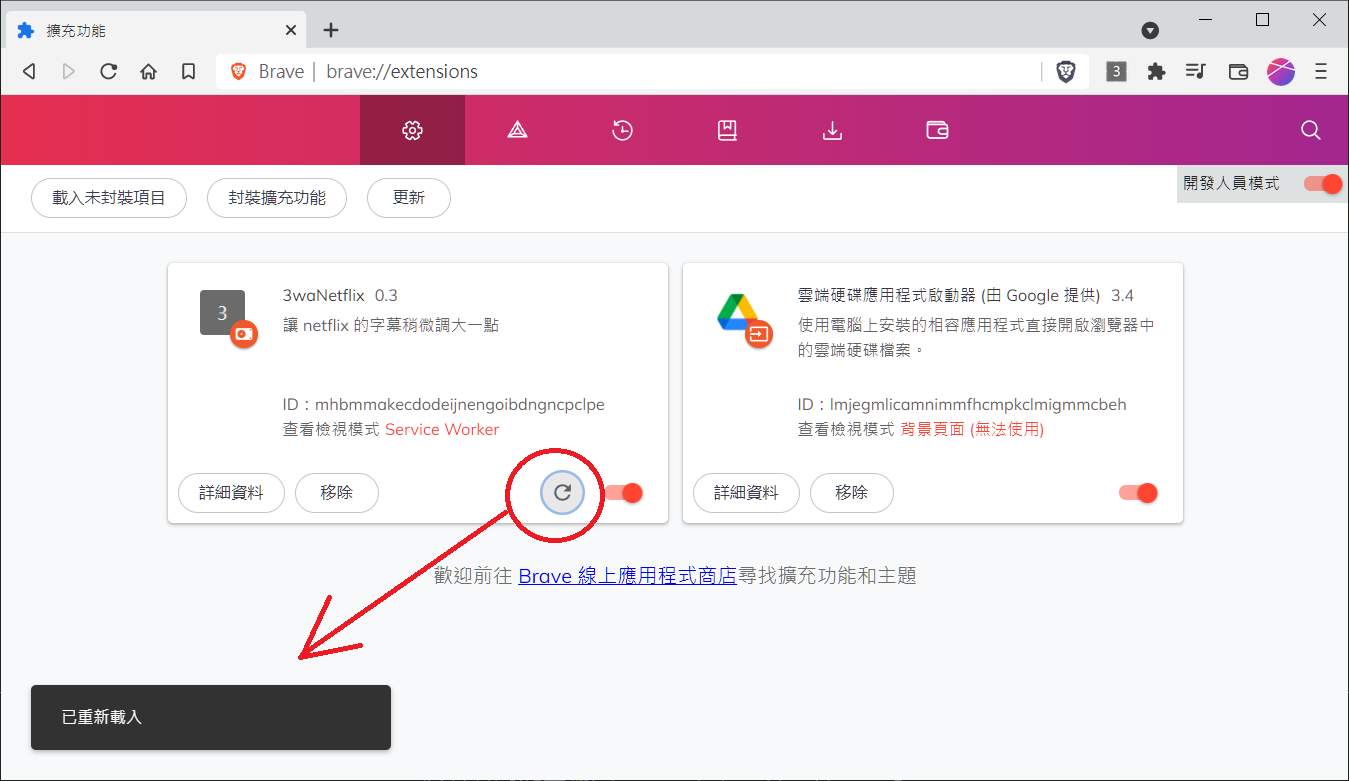Screen dimensions: 1349x781
Task: Click 移除 on the Google Drive extension card
Action: pos(852,493)
